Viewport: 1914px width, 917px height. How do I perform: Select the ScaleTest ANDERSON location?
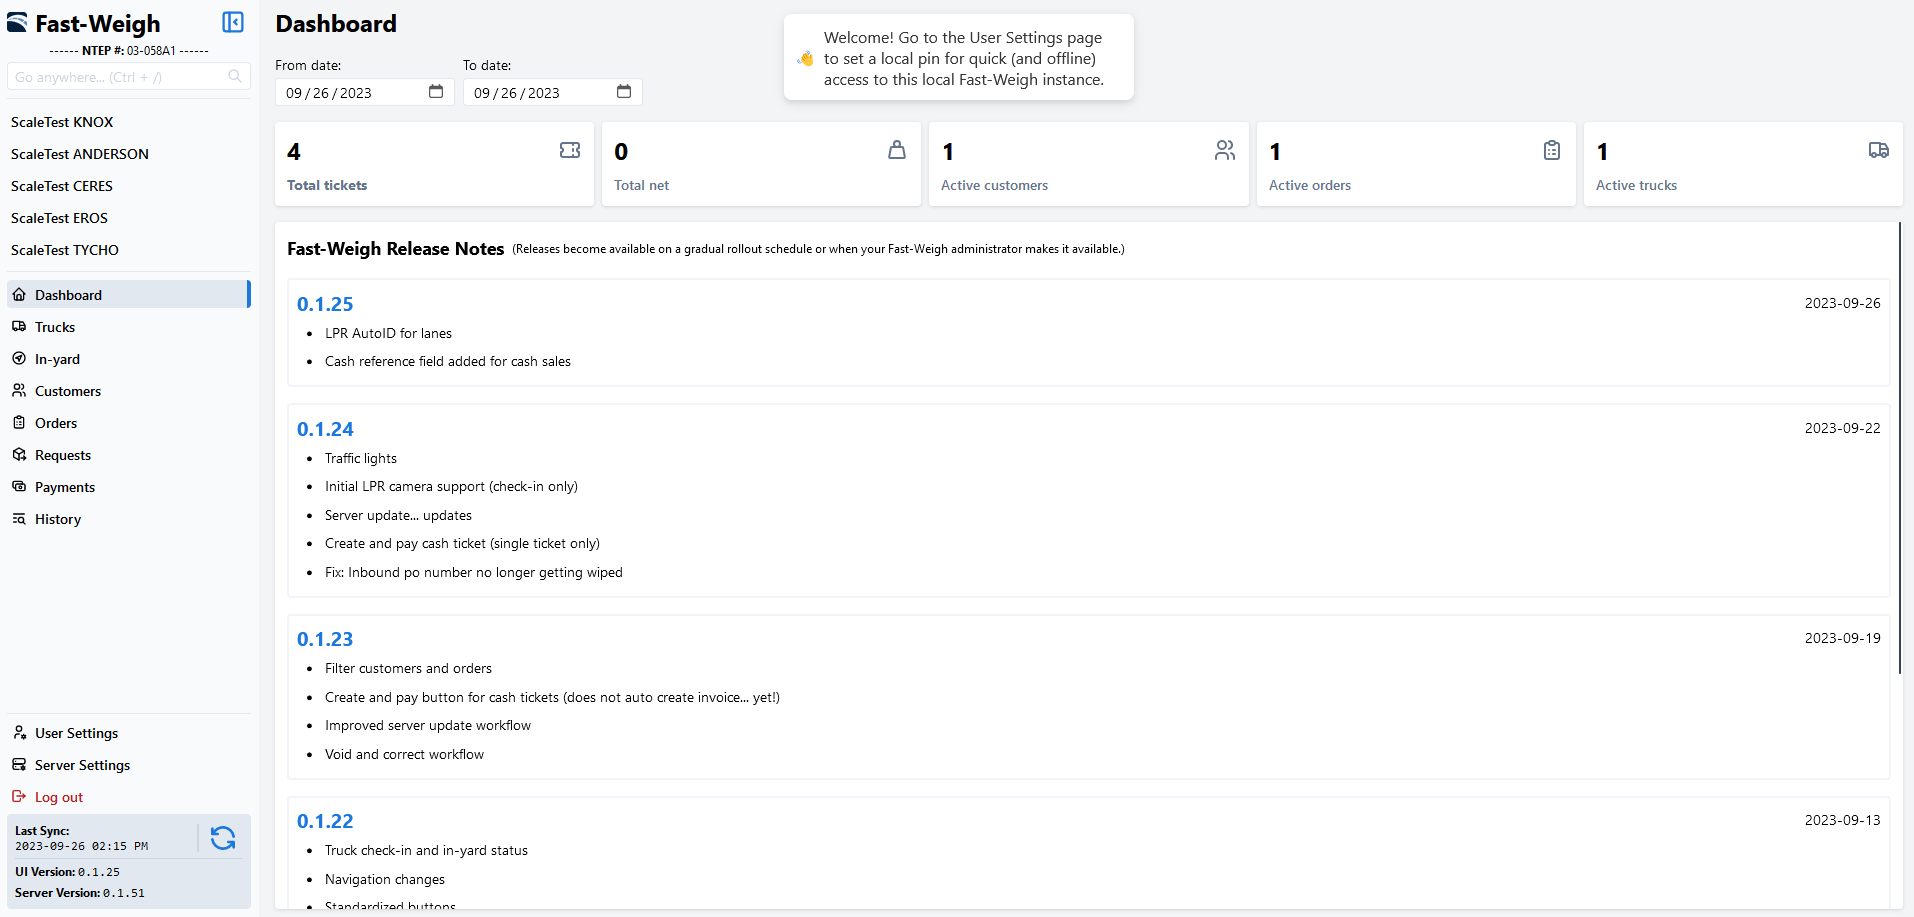(x=80, y=154)
